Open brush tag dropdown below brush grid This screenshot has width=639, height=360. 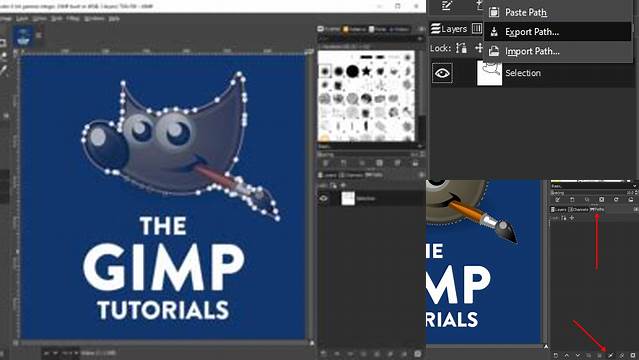tap(370, 146)
